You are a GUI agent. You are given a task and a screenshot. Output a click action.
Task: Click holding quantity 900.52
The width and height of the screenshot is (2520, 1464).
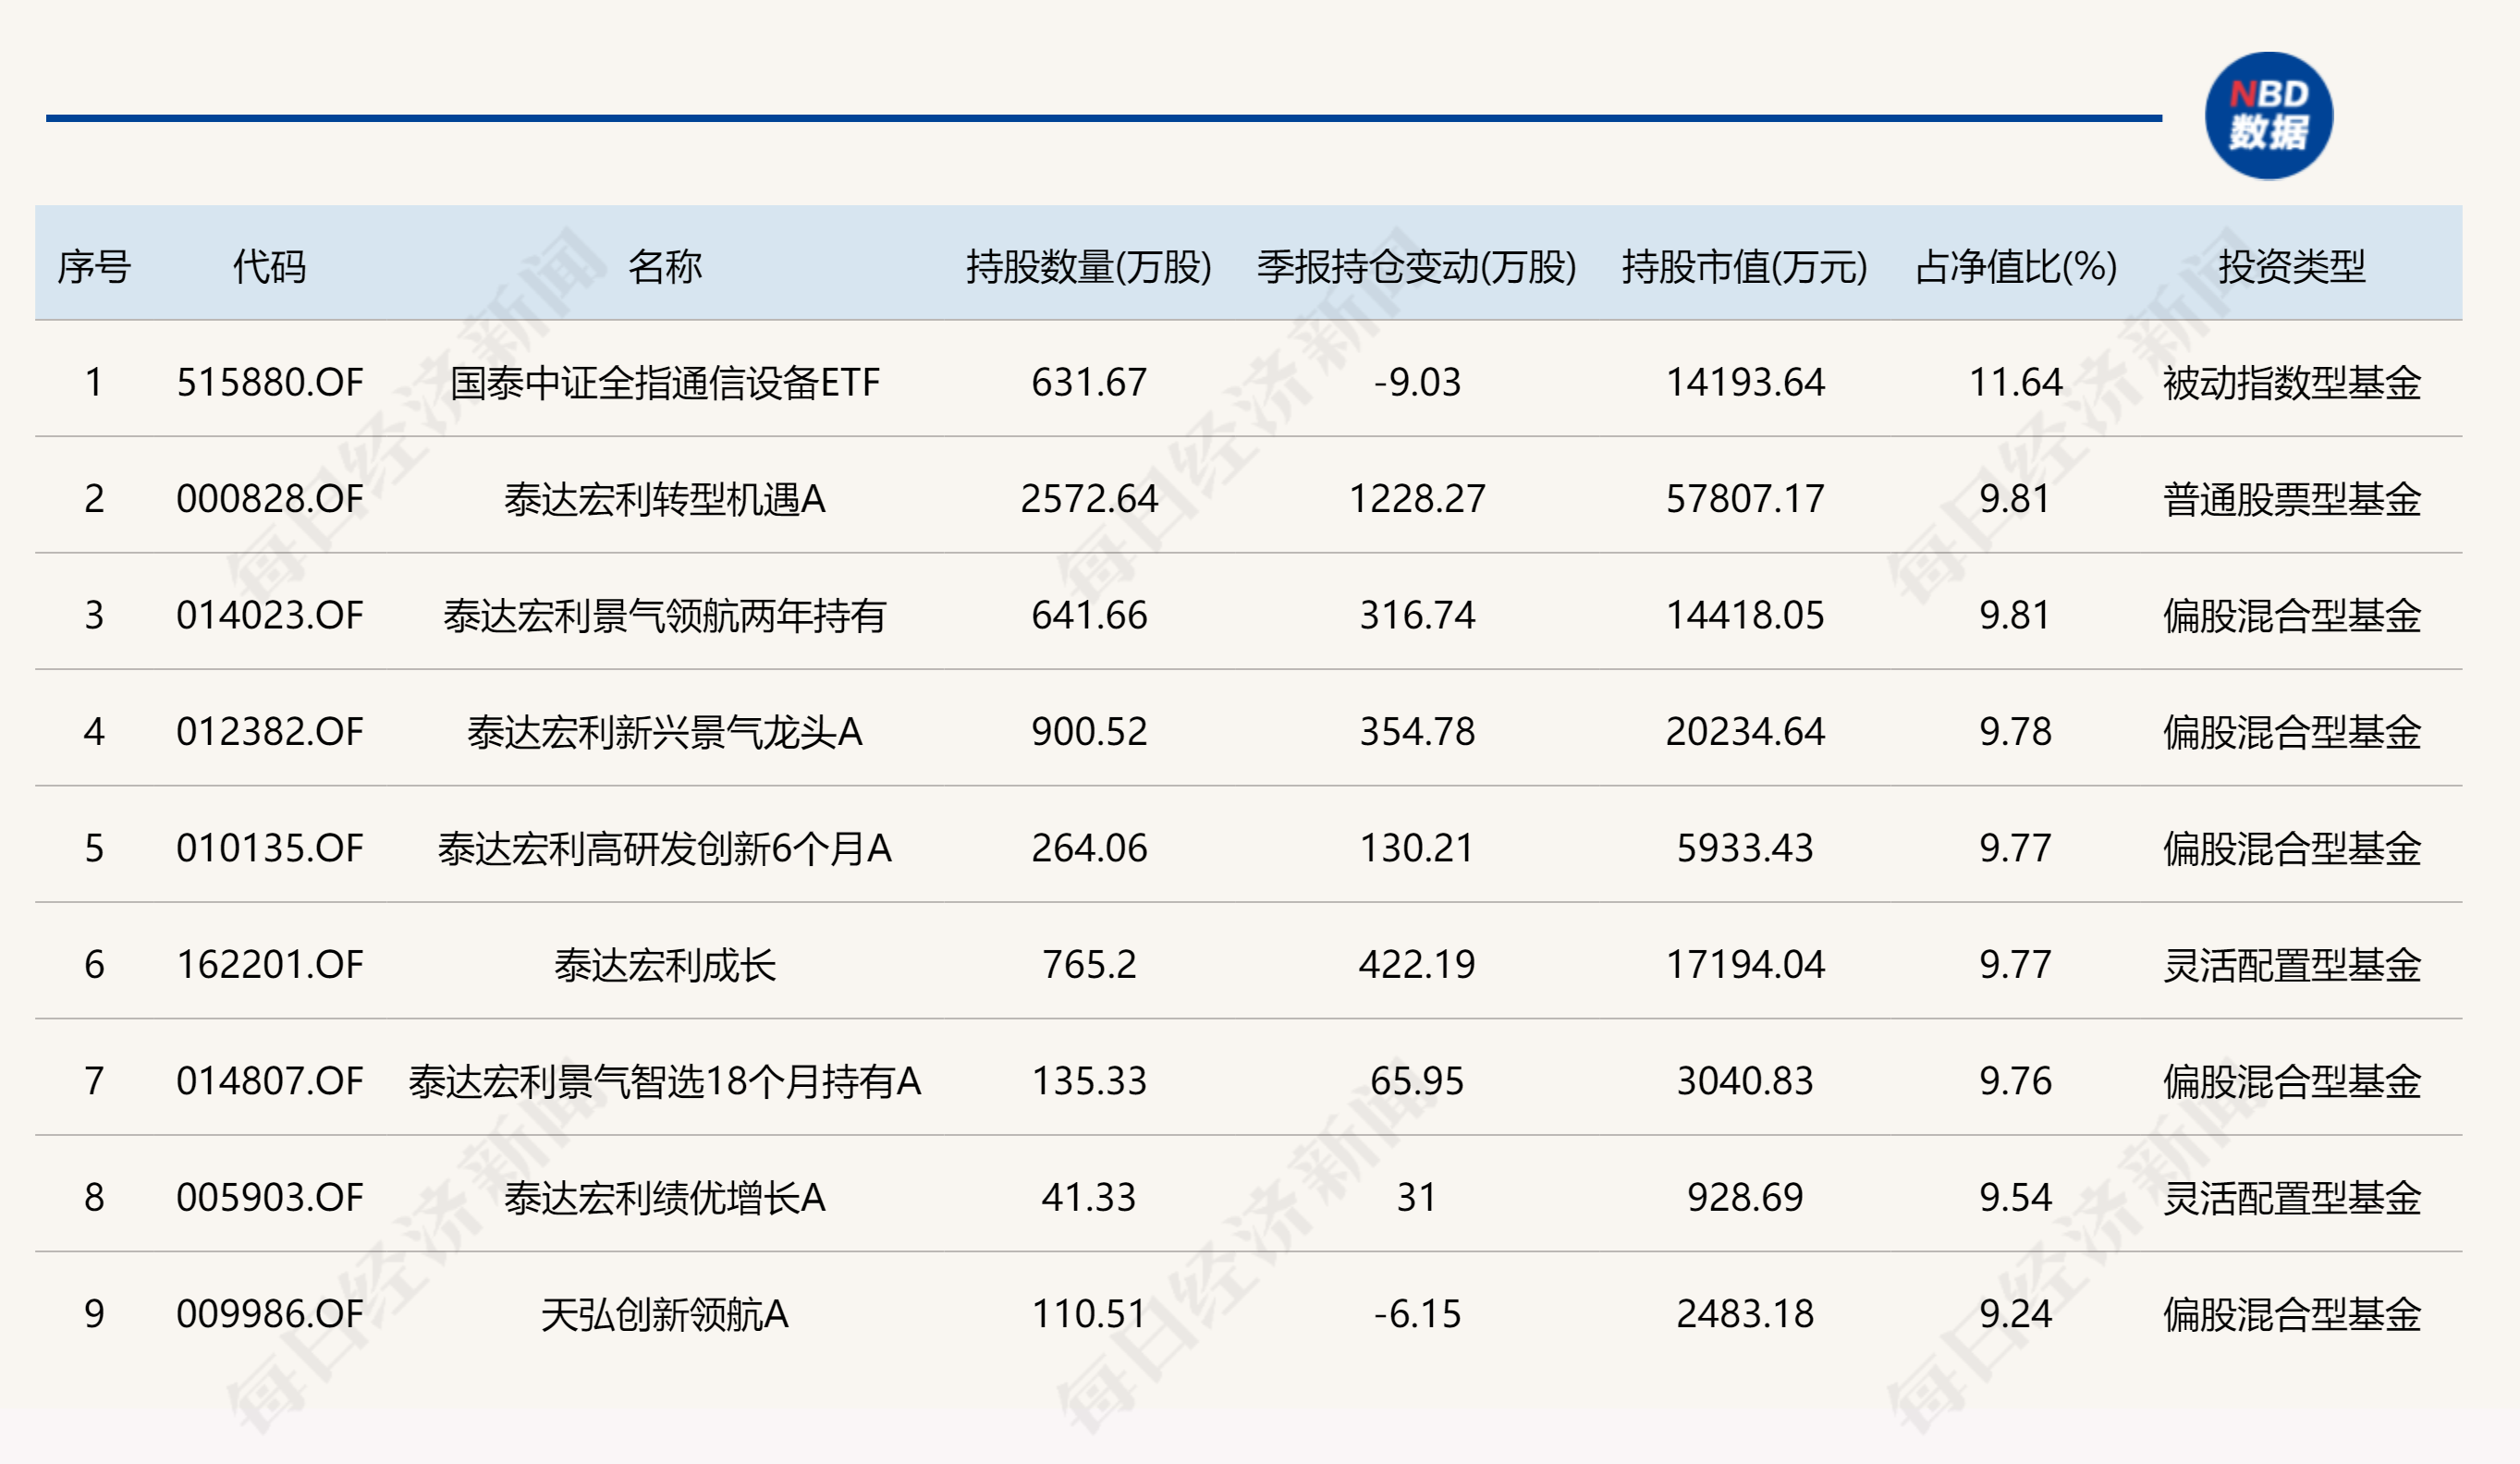tap(1089, 732)
